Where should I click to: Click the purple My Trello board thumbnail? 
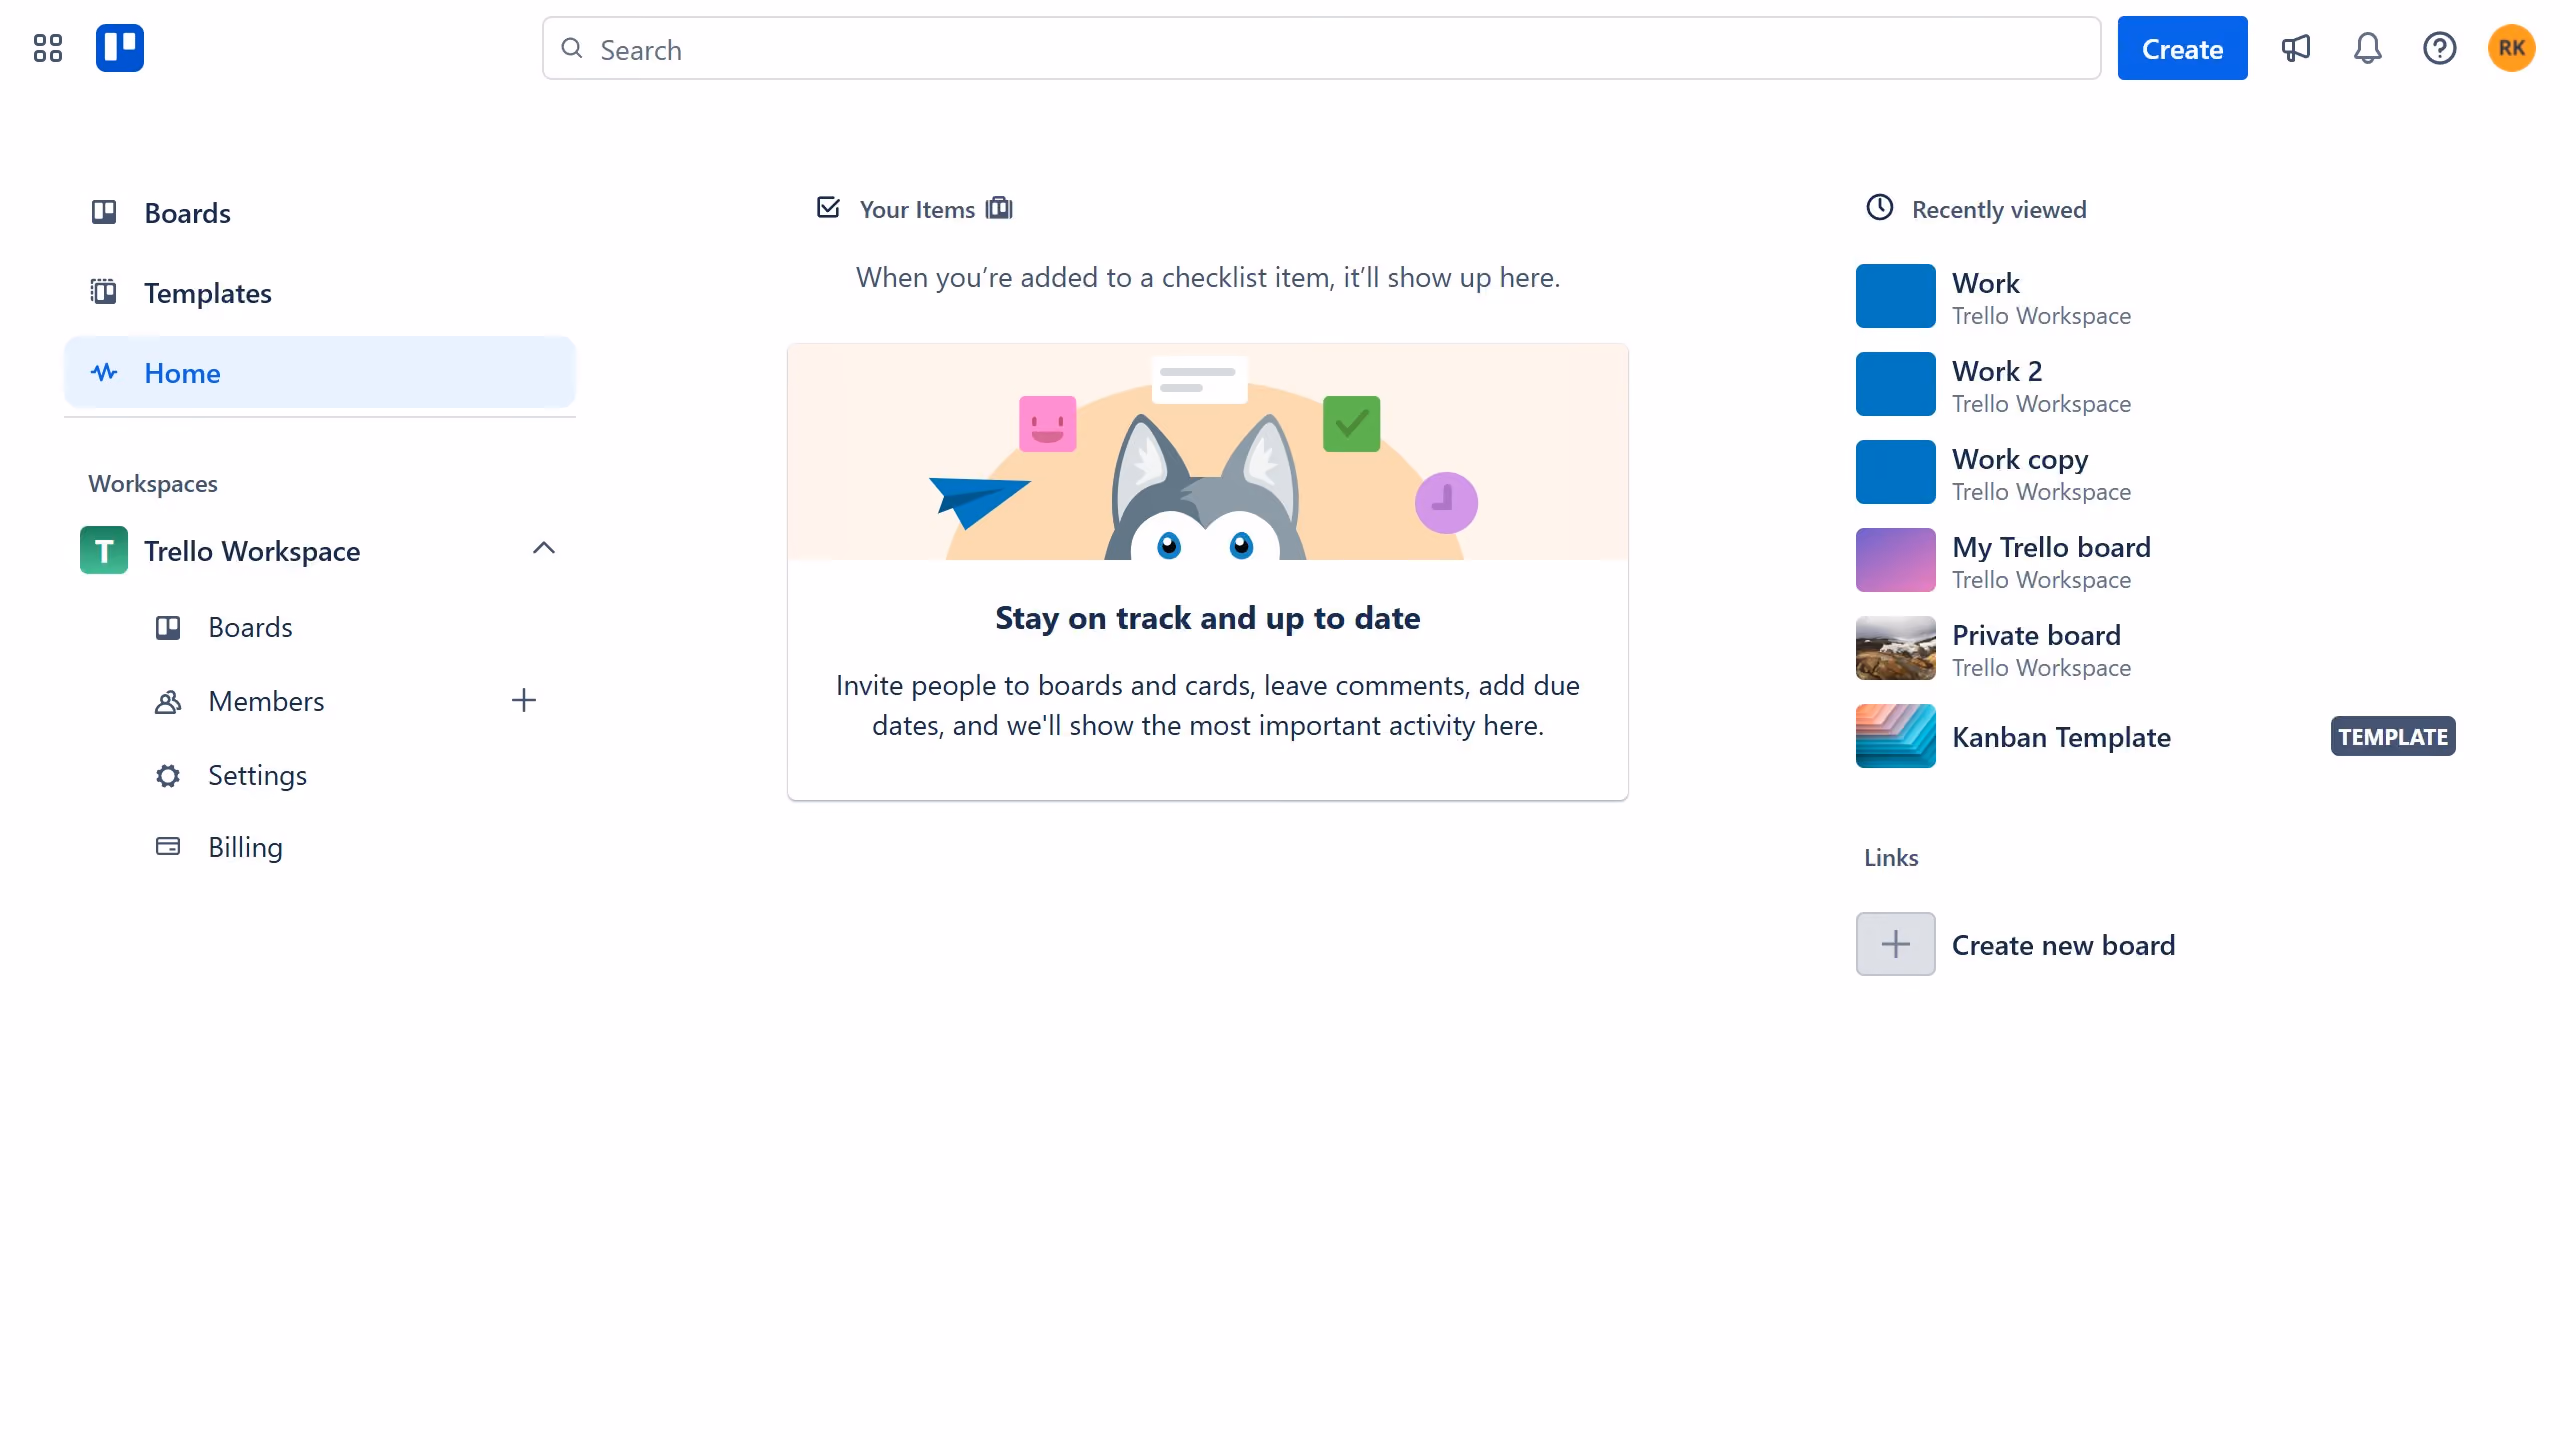(x=1896, y=560)
